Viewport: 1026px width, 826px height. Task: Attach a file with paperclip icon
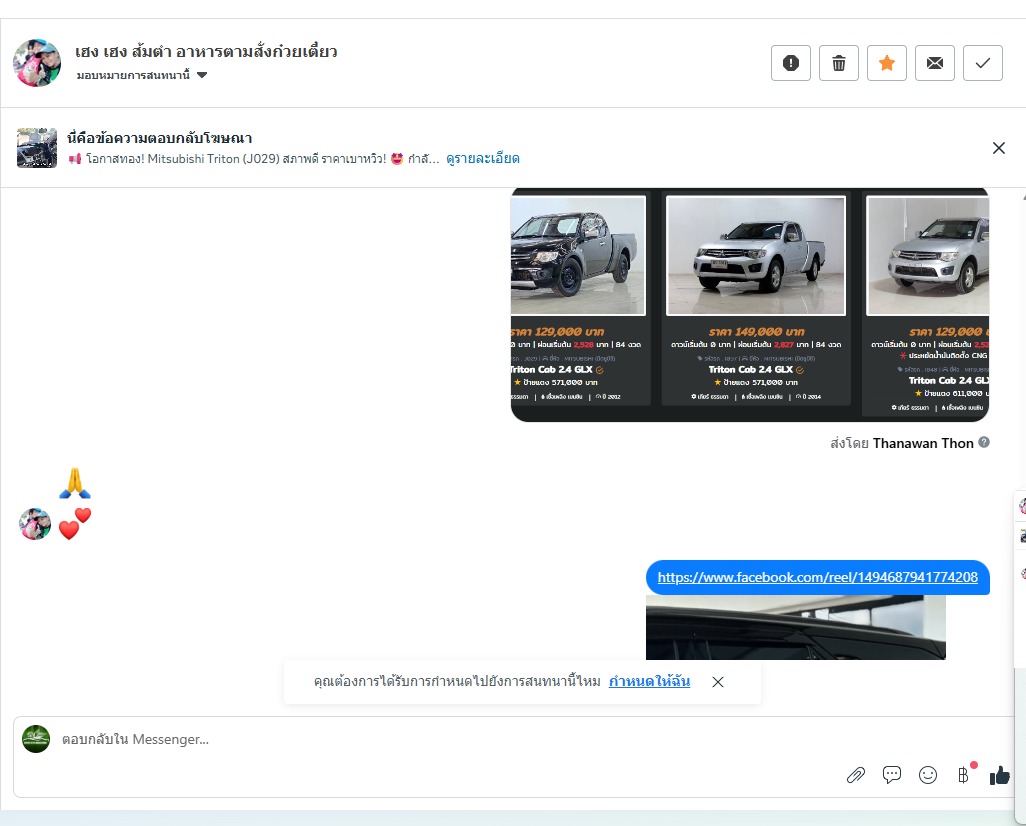click(856, 776)
